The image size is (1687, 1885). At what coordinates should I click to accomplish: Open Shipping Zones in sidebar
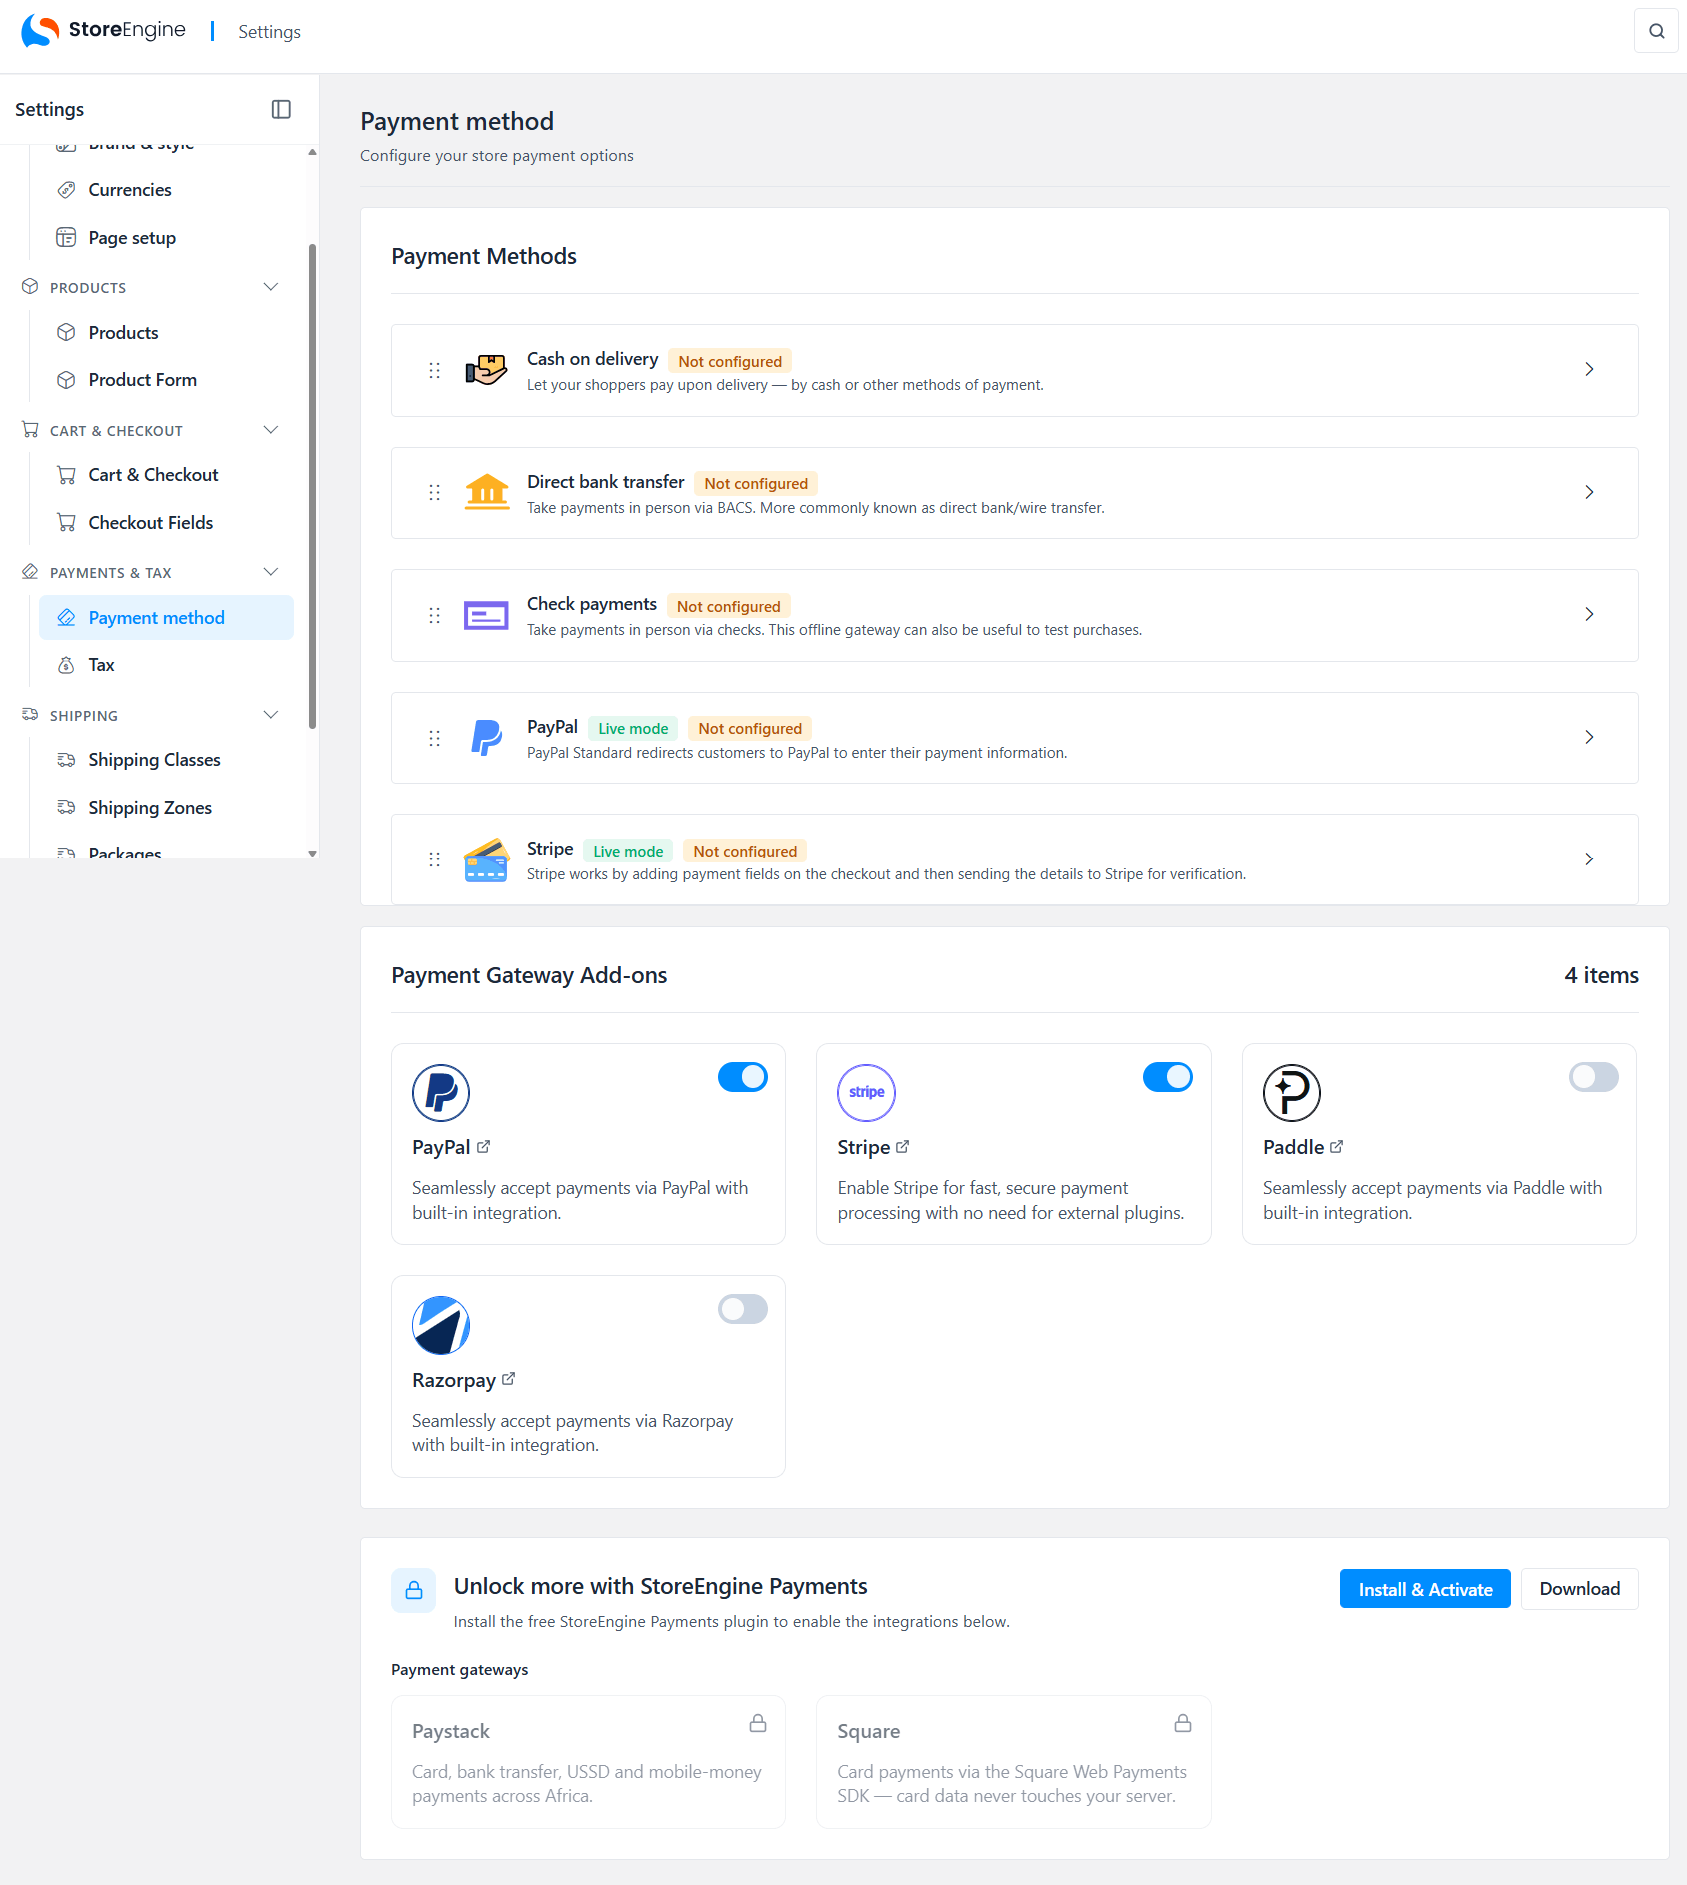click(166, 808)
